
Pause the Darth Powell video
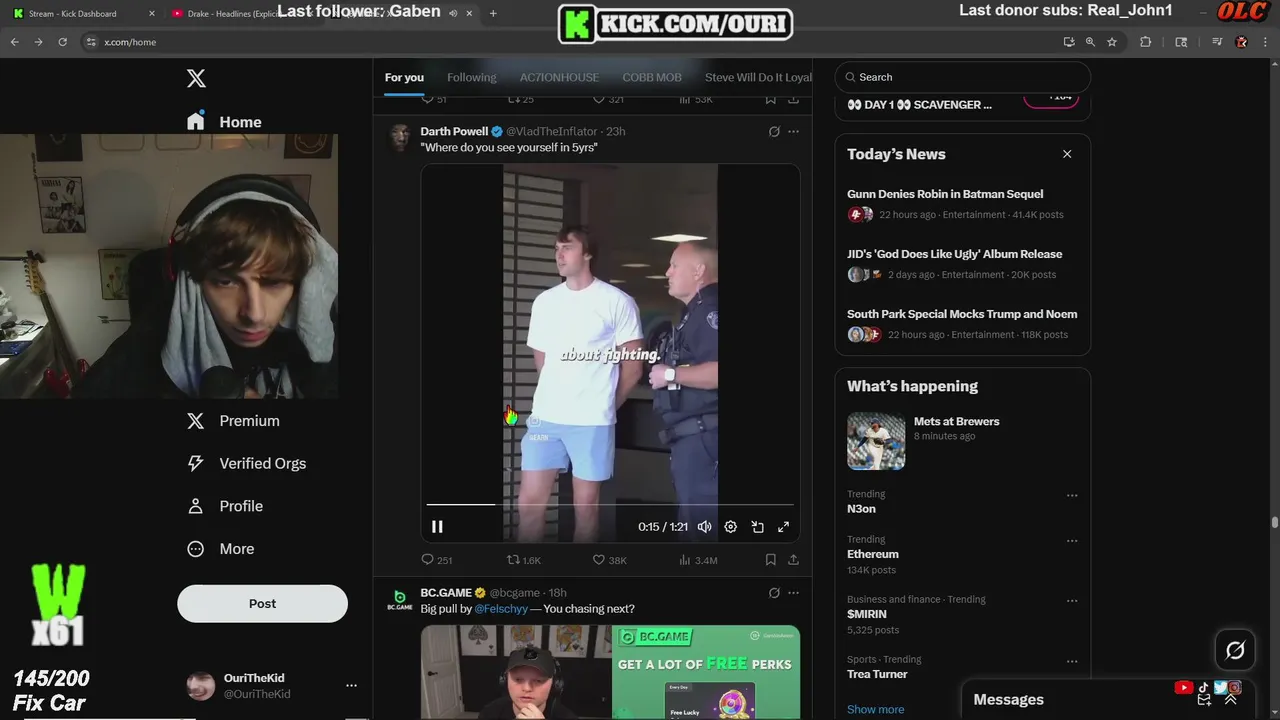point(437,527)
